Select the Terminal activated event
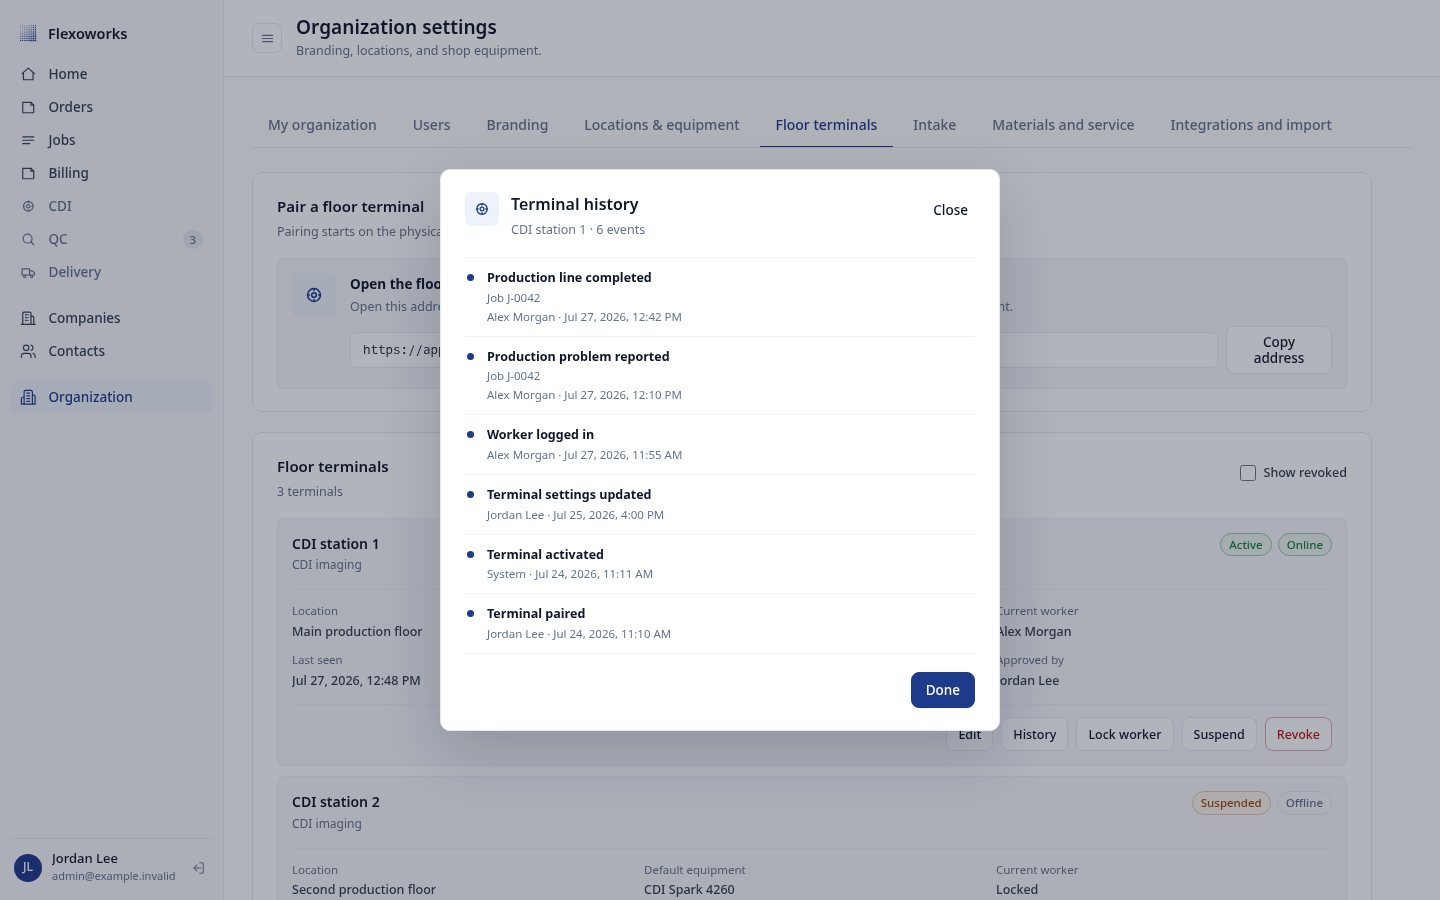The width and height of the screenshot is (1440, 900). [720, 564]
